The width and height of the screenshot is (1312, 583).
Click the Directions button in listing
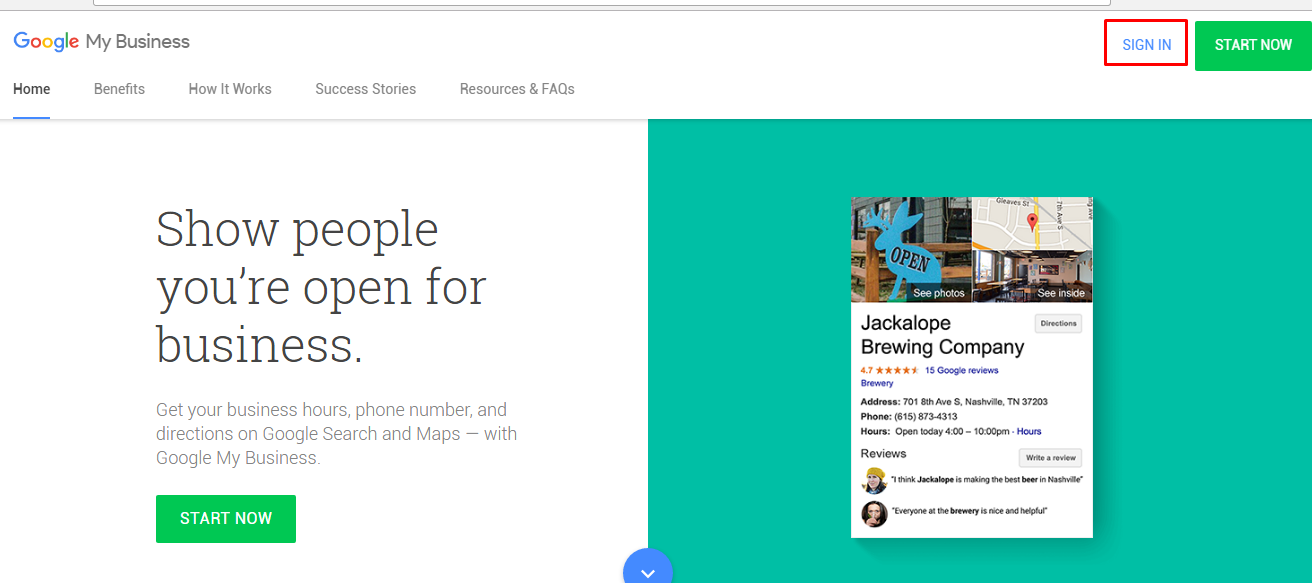point(1058,324)
